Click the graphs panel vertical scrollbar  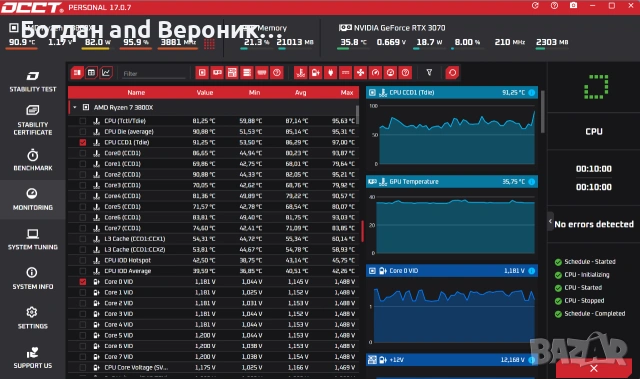coord(542,111)
